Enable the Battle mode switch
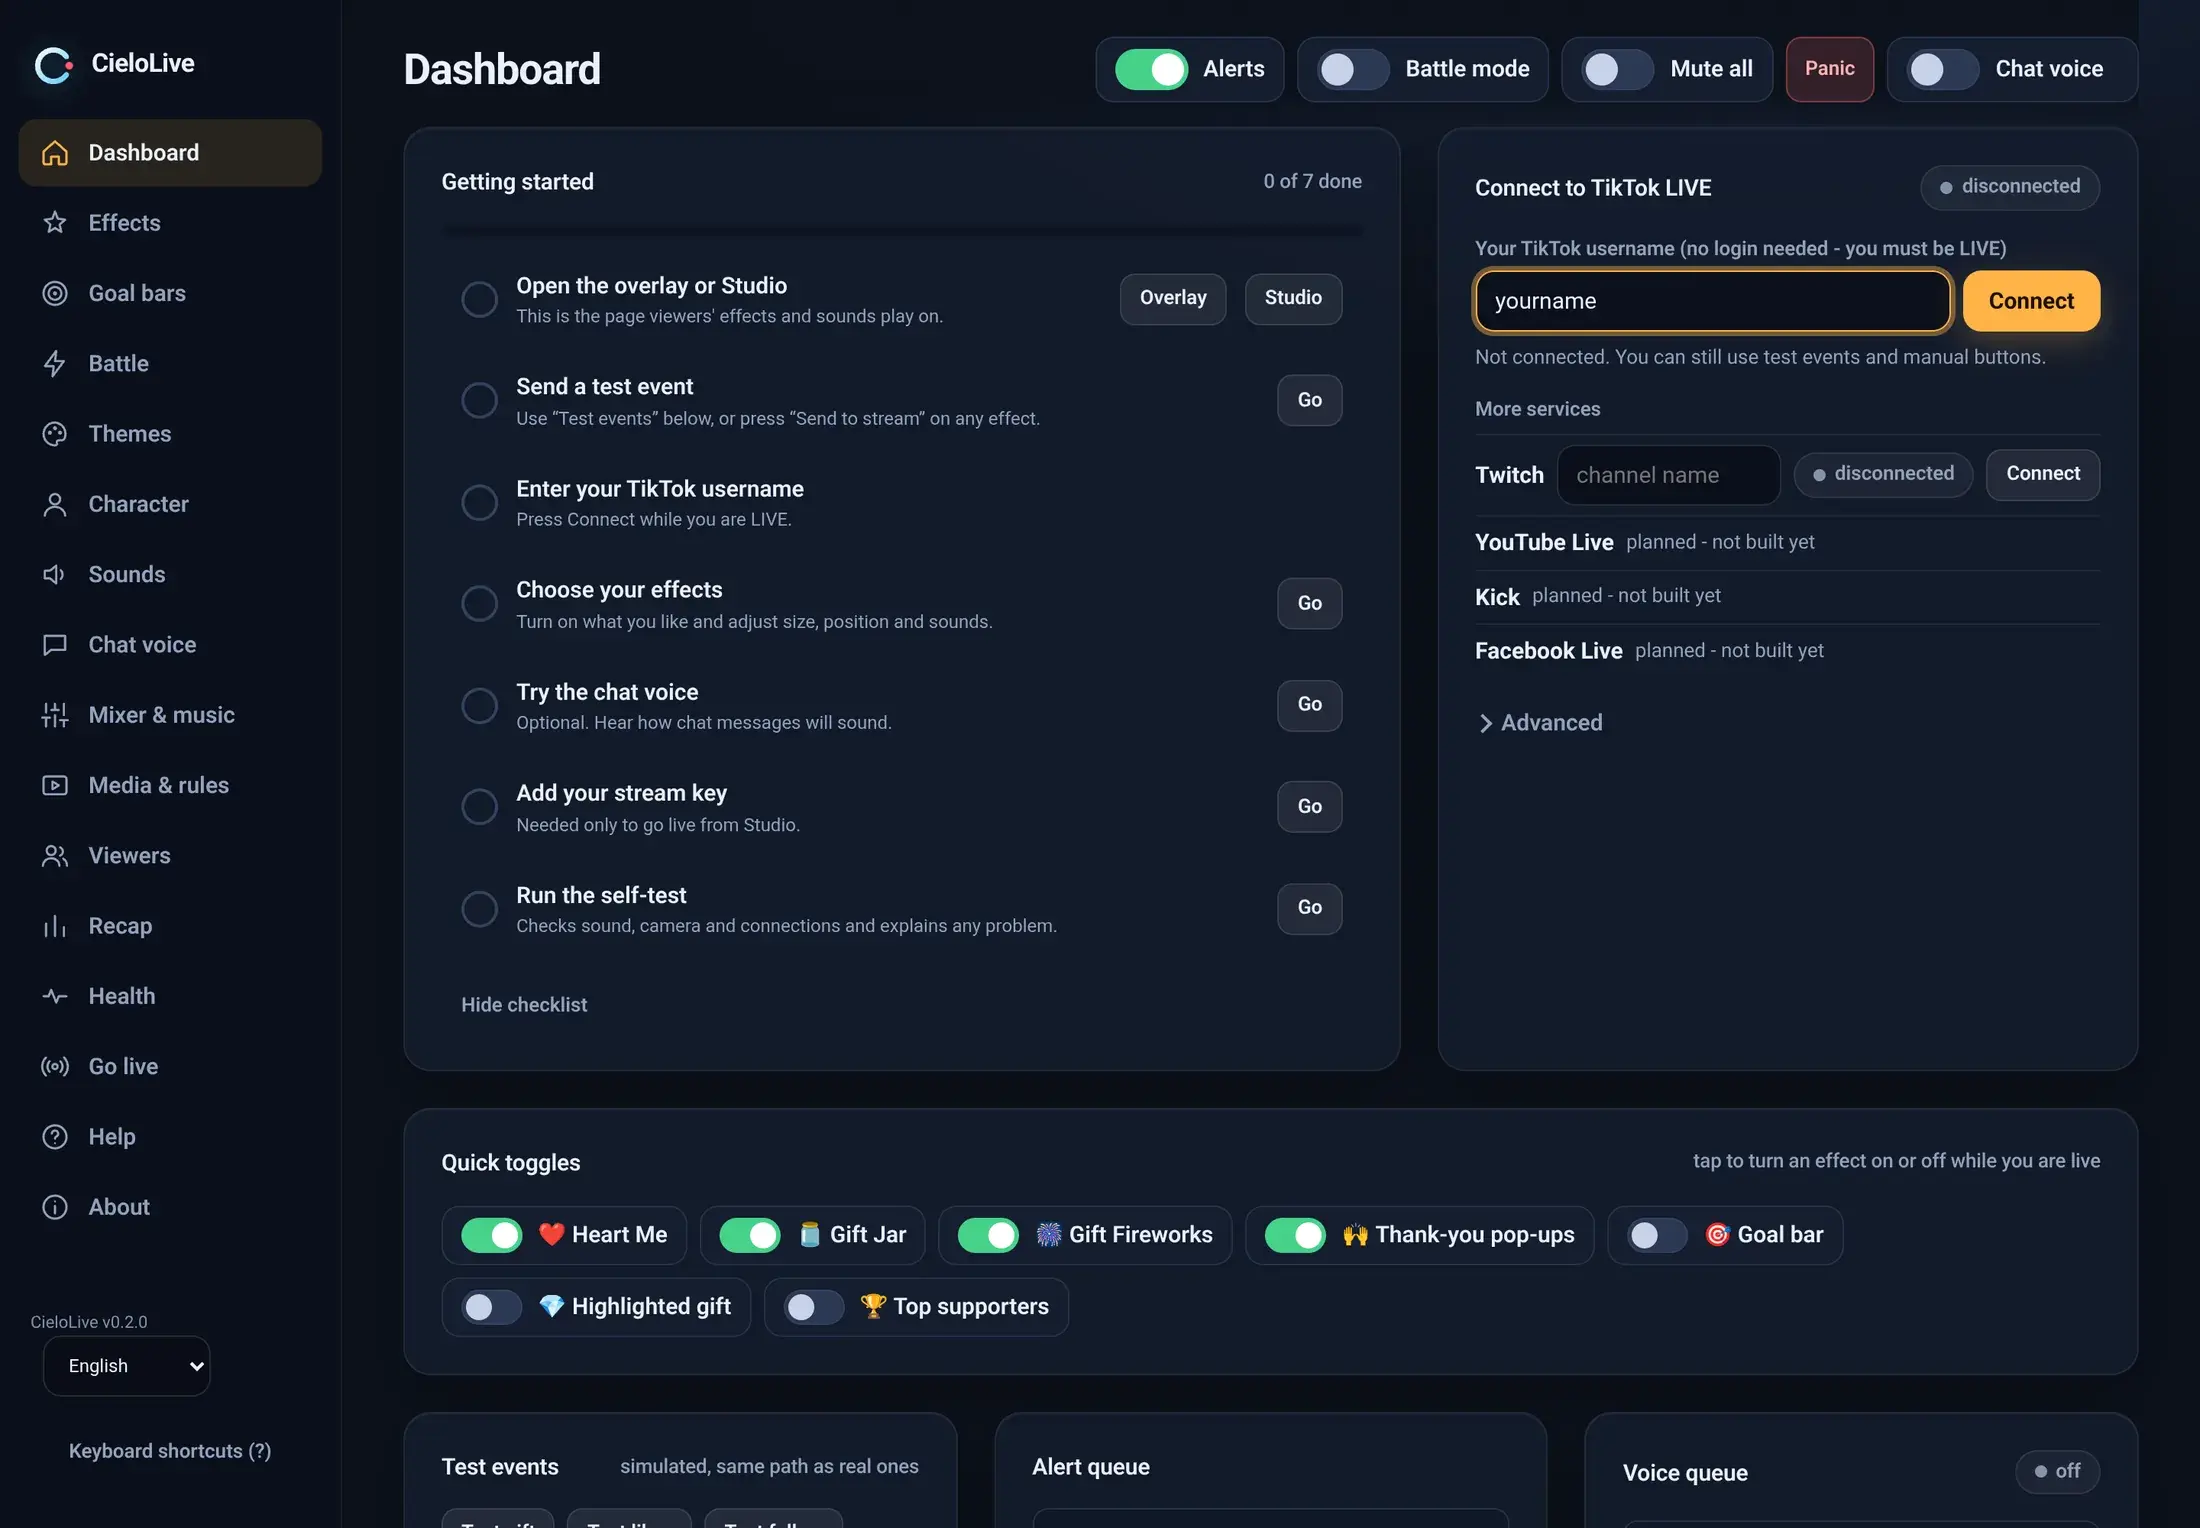This screenshot has width=2200, height=1528. [x=1354, y=69]
